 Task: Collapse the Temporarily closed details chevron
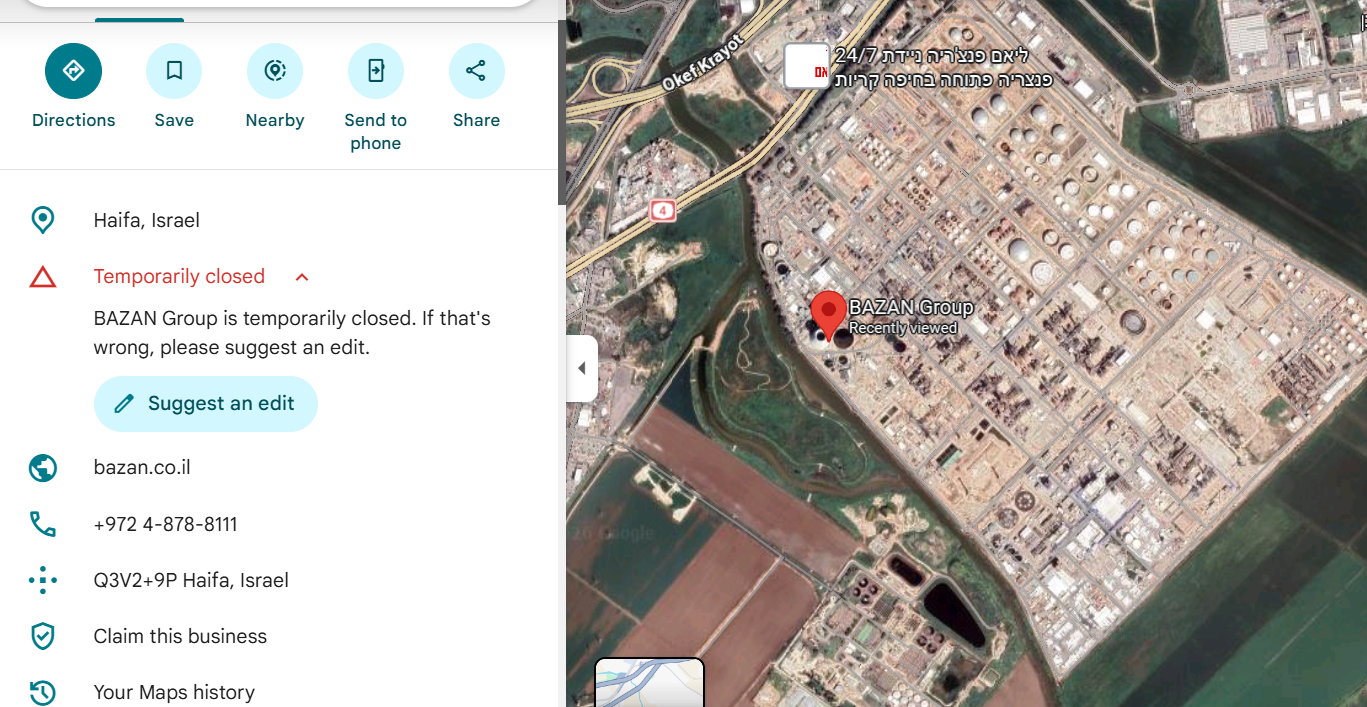point(302,277)
